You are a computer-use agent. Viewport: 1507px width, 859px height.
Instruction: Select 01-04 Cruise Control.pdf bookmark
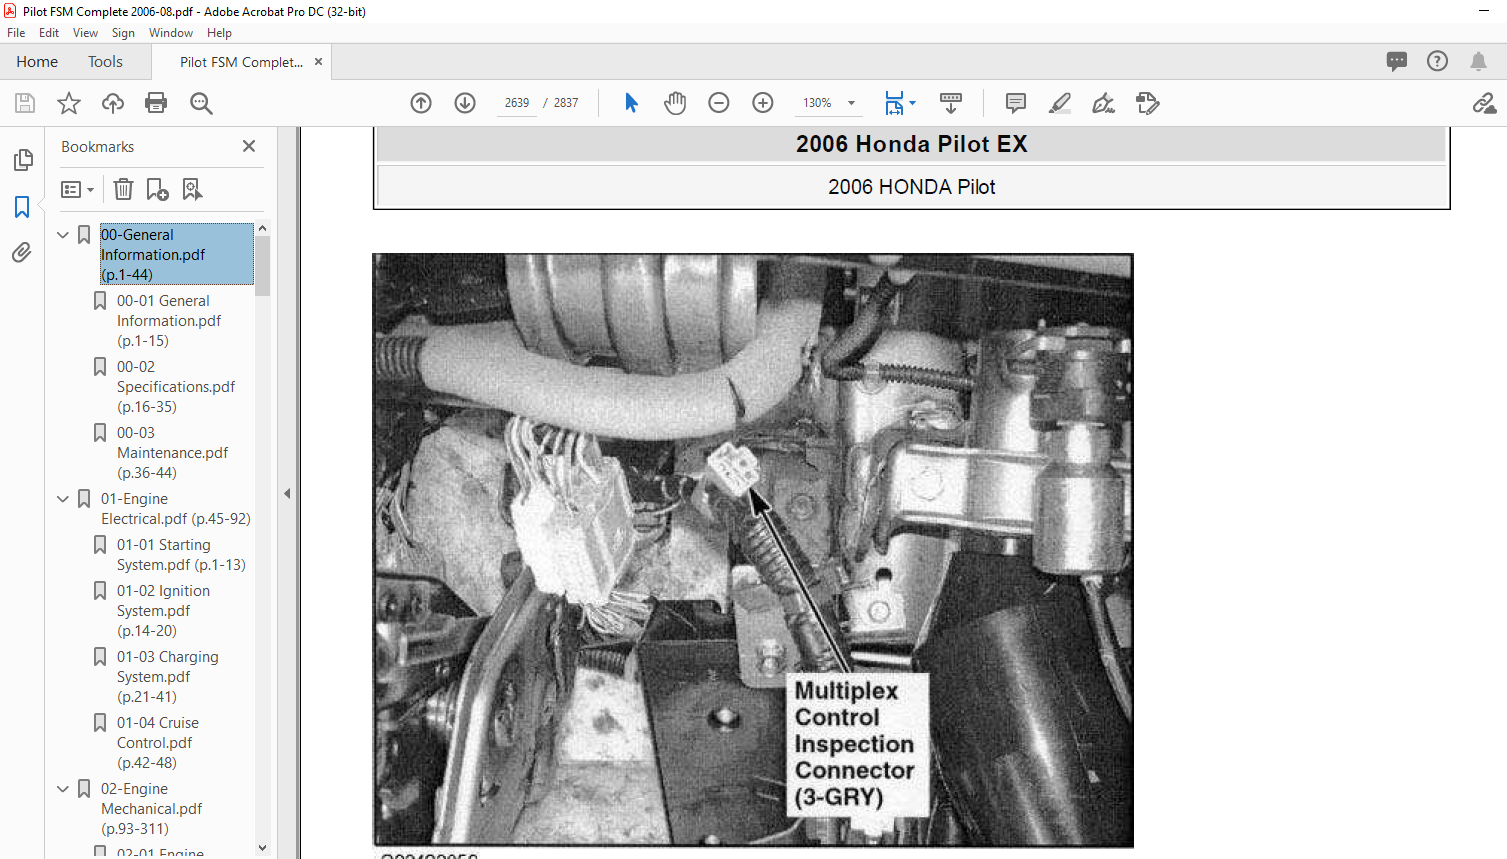tap(157, 743)
